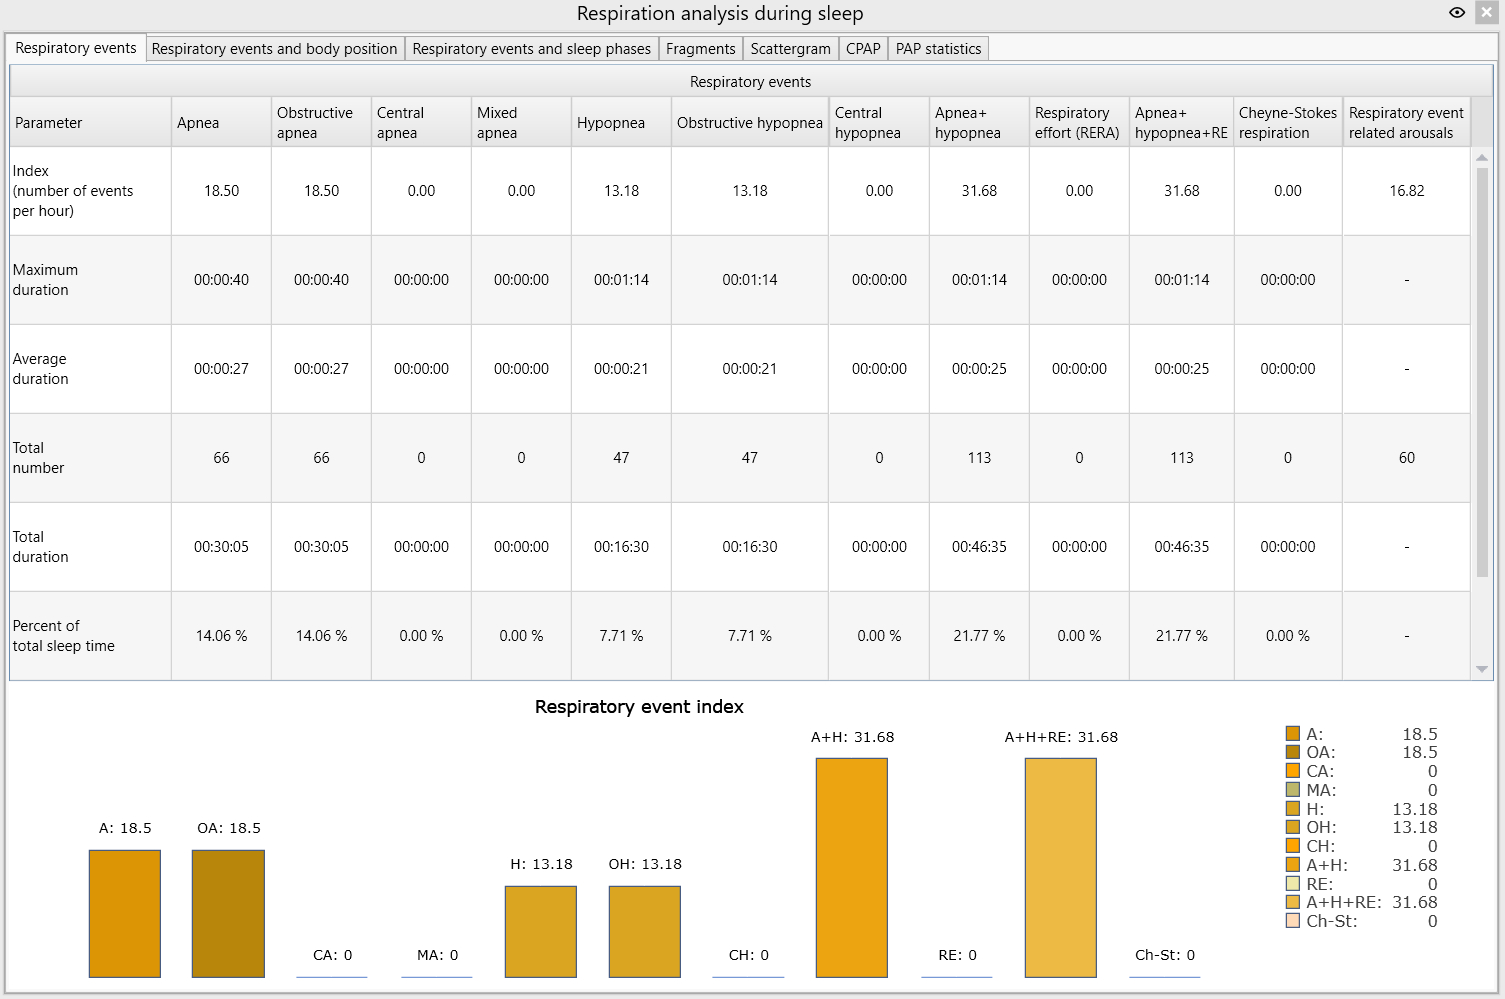The image size is (1505, 999).
Task: Click the A+H legend color swatch
Action: pyautogui.click(x=1293, y=865)
